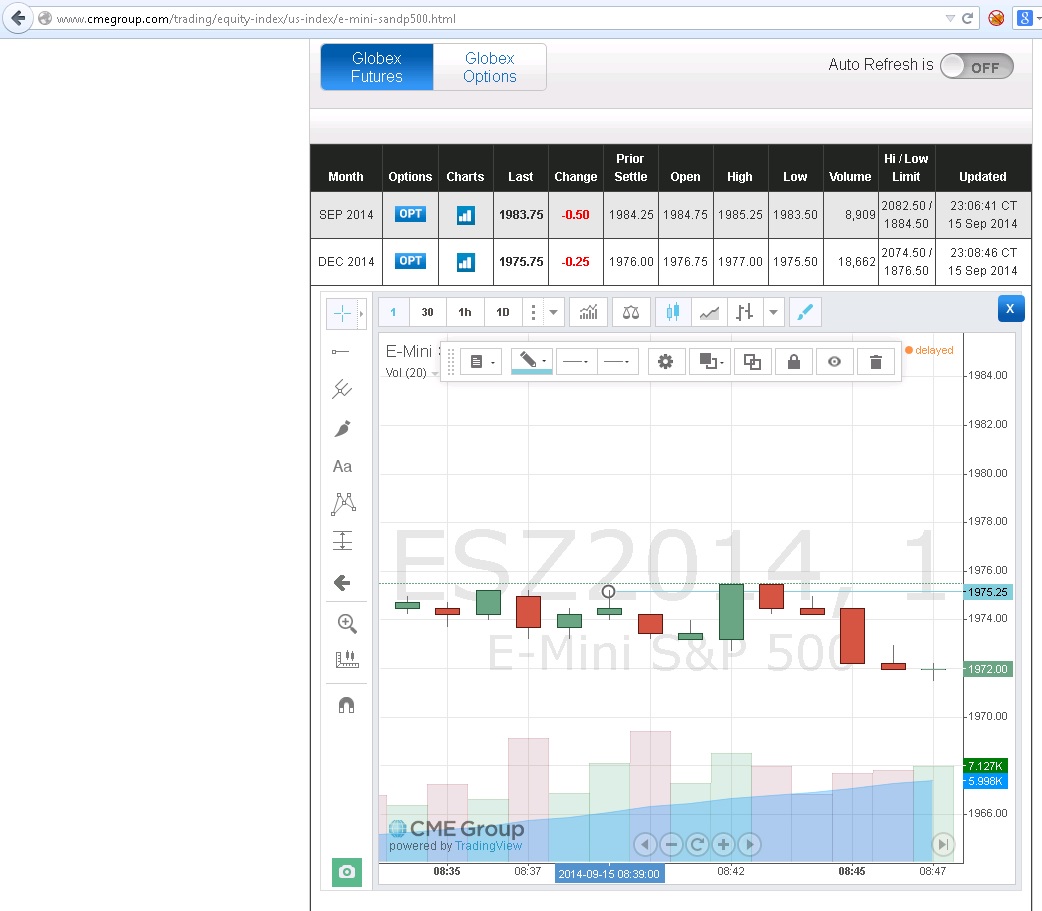The width and height of the screenshot is (1042, 911).
Task: Select the pattern drawing tool
Action: pyautogui.click(x=344, y=504)
